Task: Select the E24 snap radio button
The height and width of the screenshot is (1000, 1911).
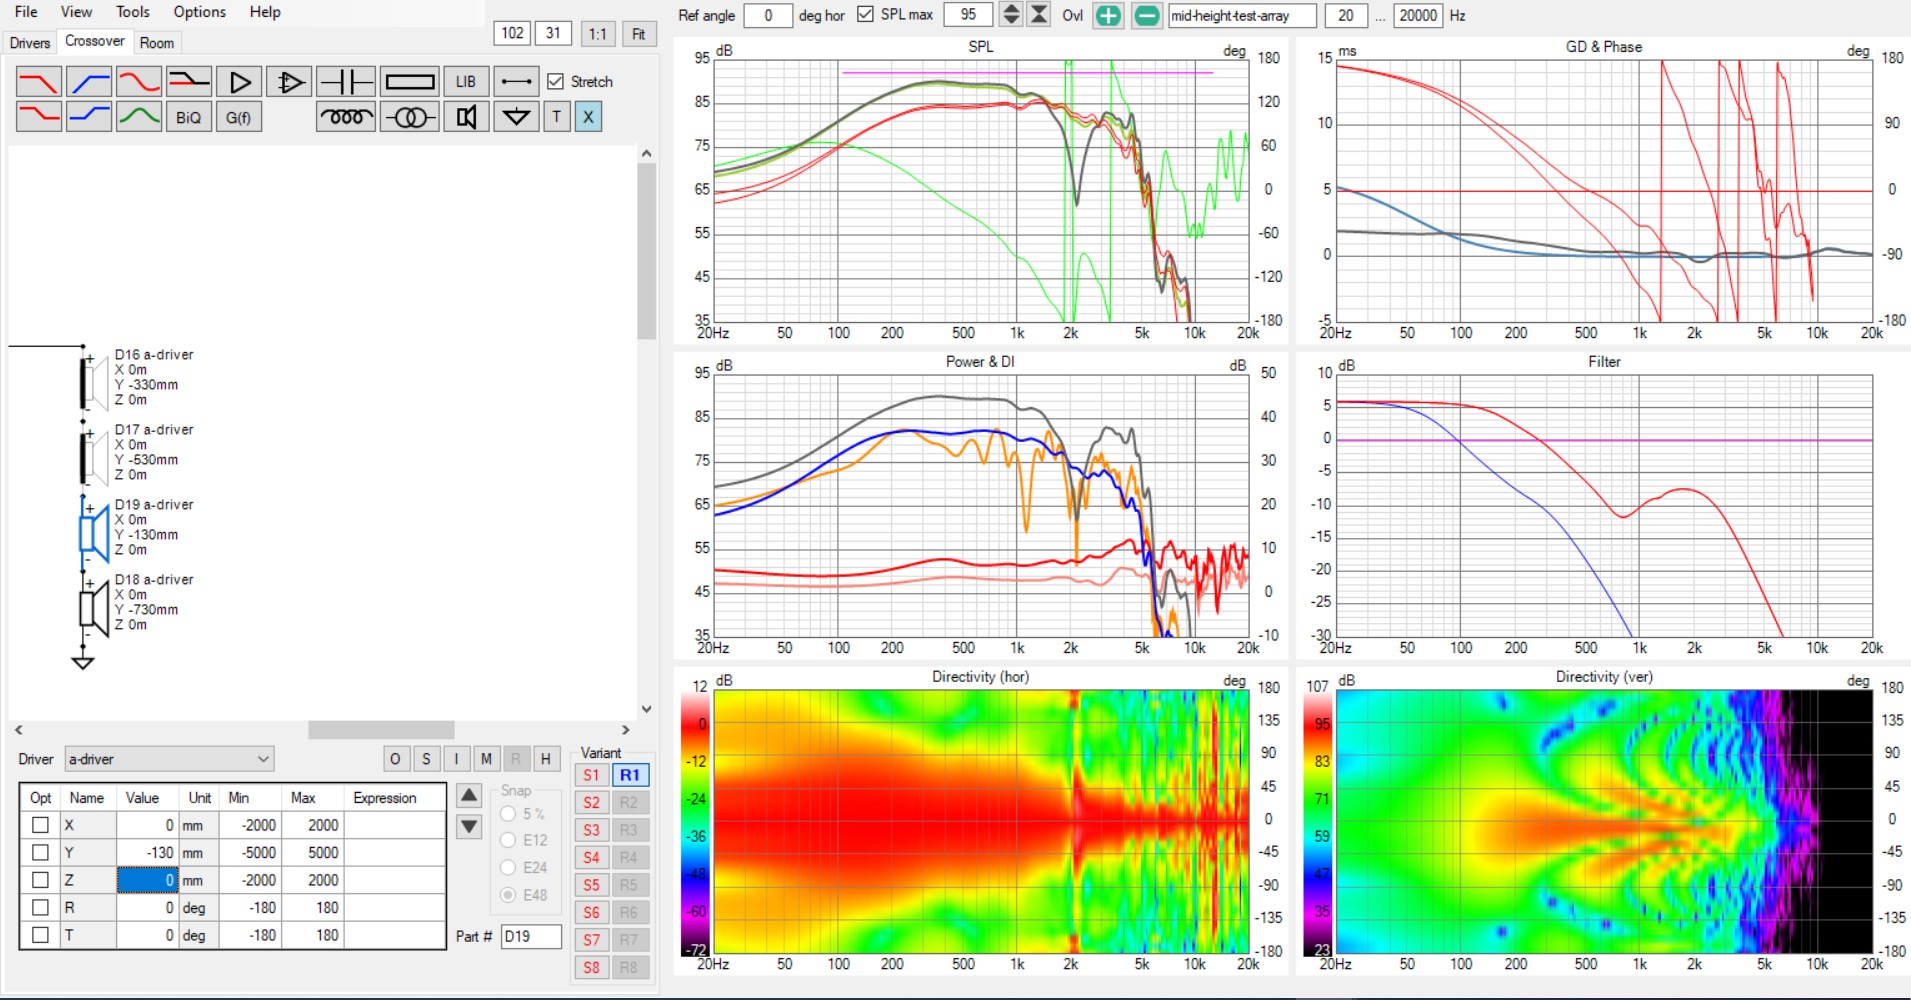Action: coord(508,867)
